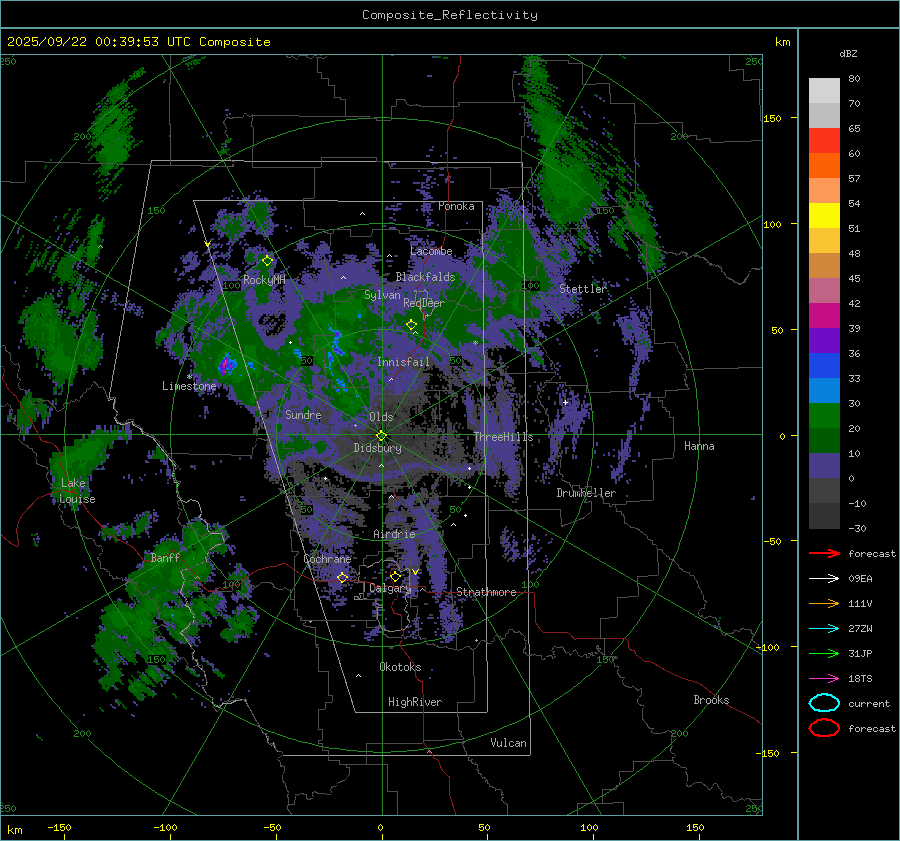Click the Strathmore city label on map
Viewport: 900px width, 841px height.
pos(486,592)
